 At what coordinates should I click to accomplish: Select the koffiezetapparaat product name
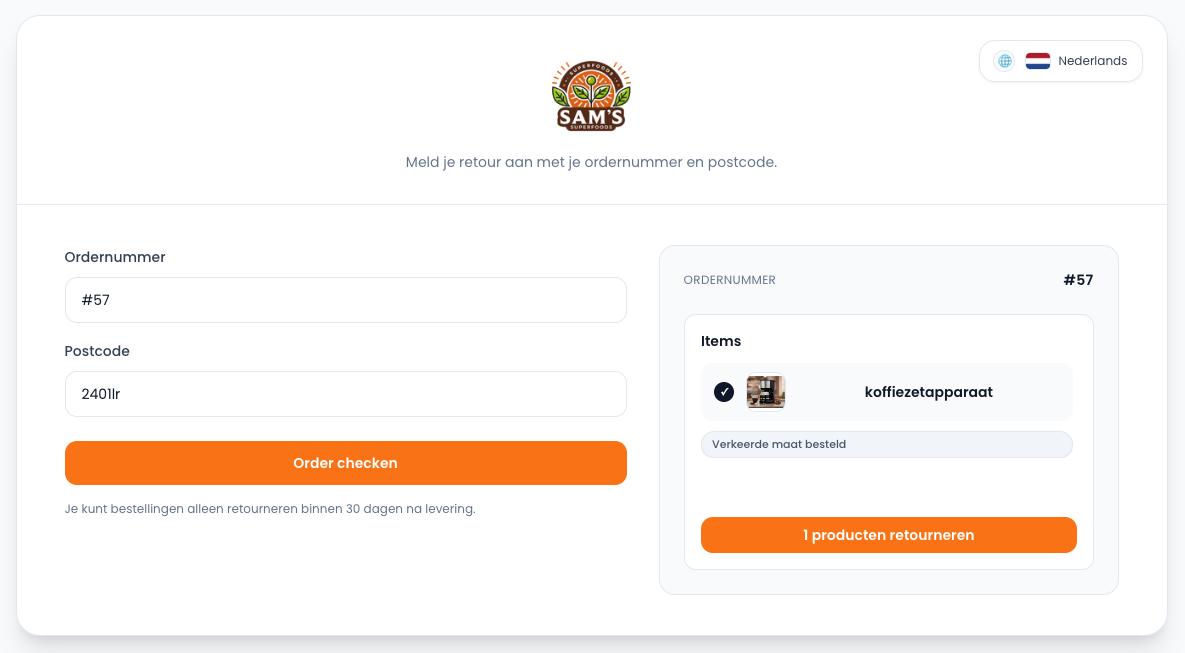coord(928,392)
